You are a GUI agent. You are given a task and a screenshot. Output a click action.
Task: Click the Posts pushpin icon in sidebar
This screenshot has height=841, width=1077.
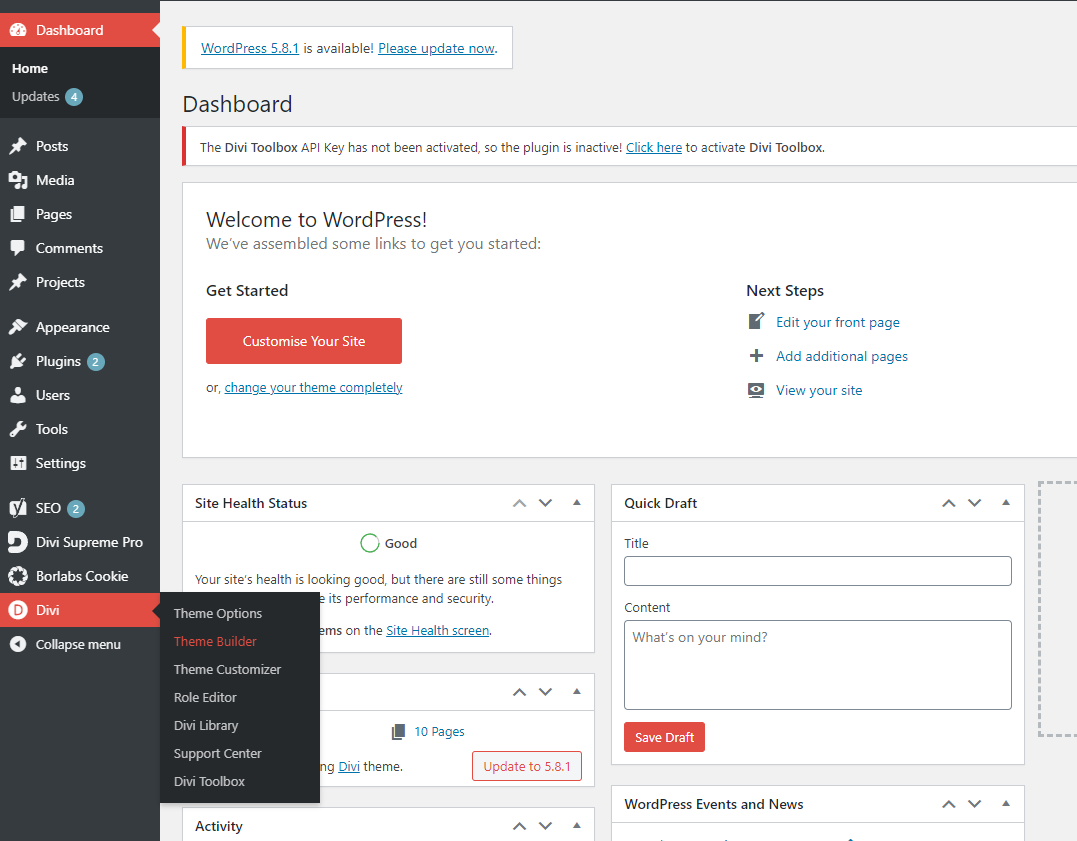coord(18,146)
